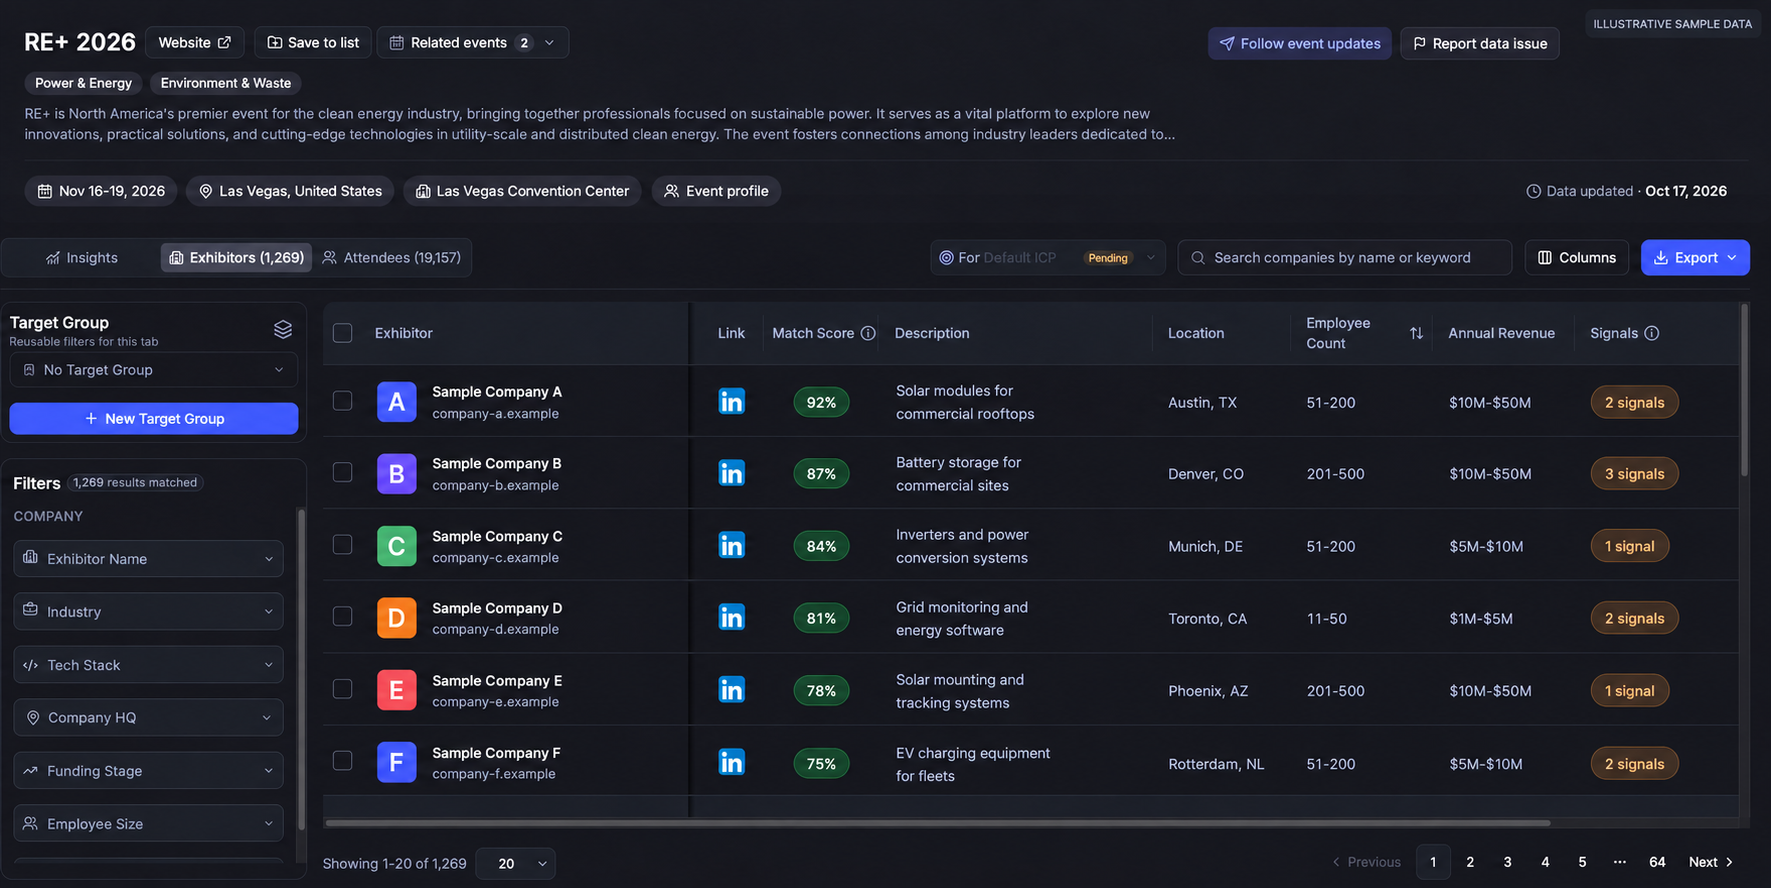This screenshot has height=888, width=1771.
Task: Click the Target Group layers icon
Action: pos(283,329)
